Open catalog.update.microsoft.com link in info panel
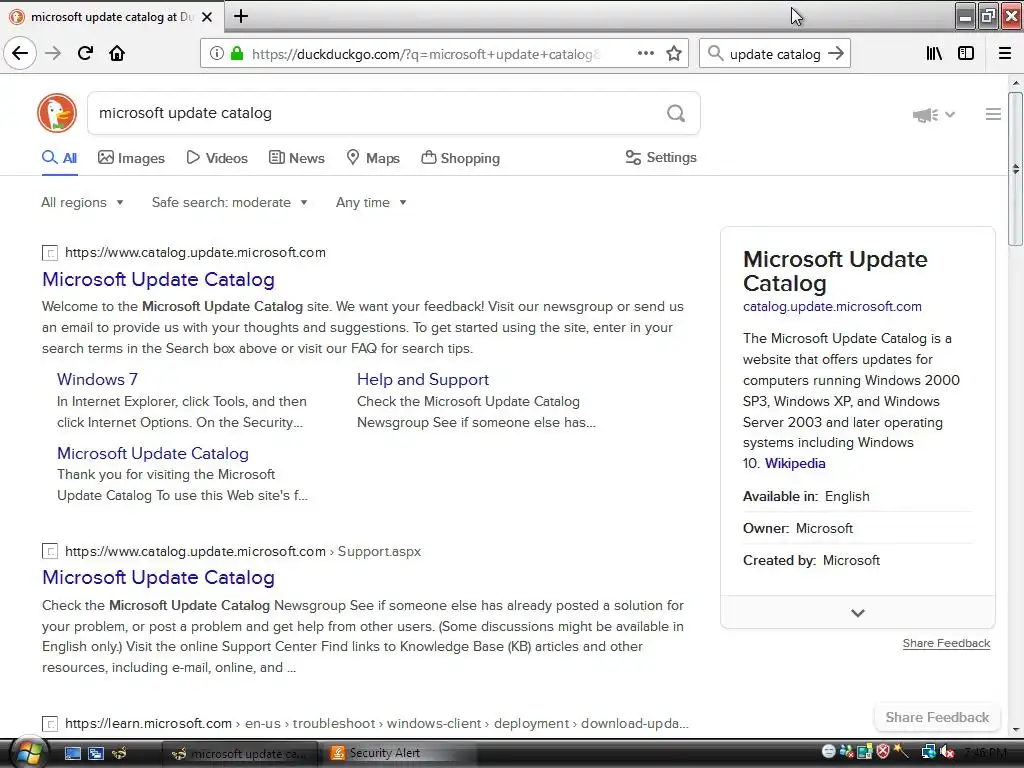1024x768 pixels. click(832, 306)
